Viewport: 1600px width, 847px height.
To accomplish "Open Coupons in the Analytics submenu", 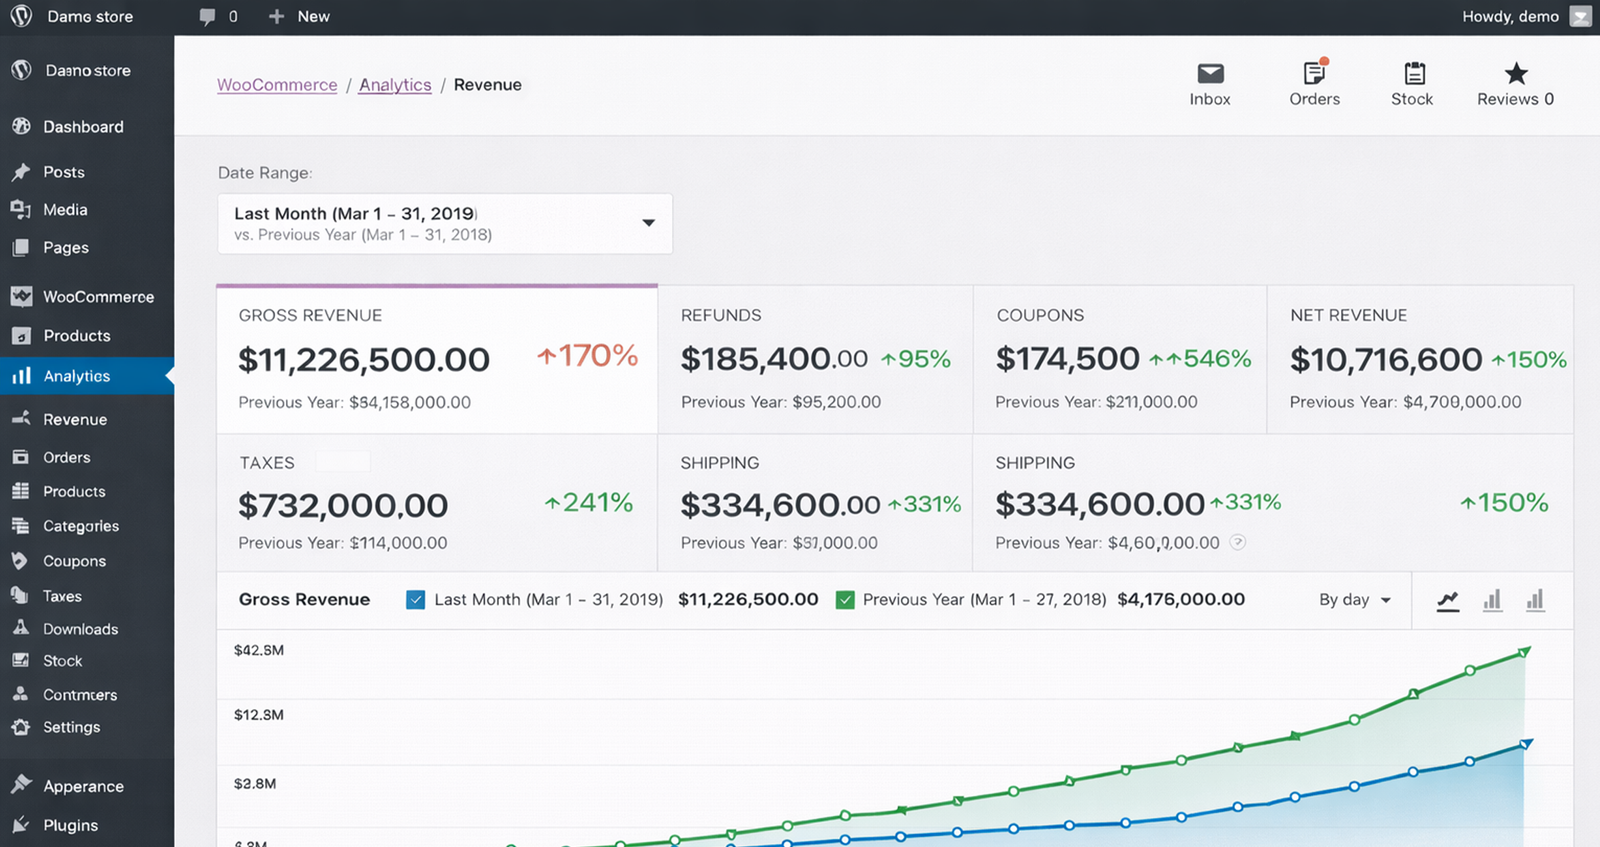I will 74,561.
